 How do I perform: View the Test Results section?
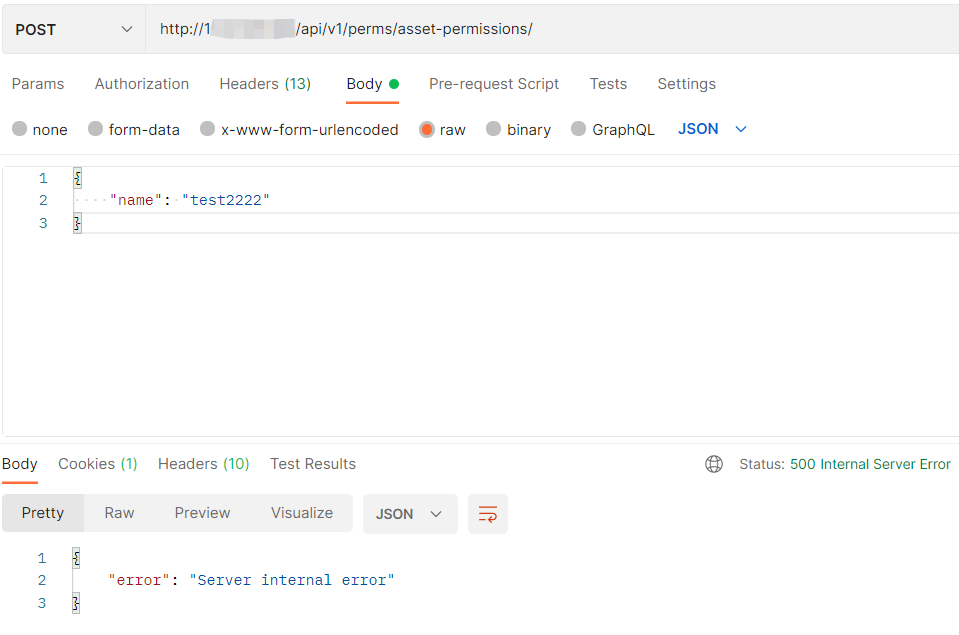point(312,463)
